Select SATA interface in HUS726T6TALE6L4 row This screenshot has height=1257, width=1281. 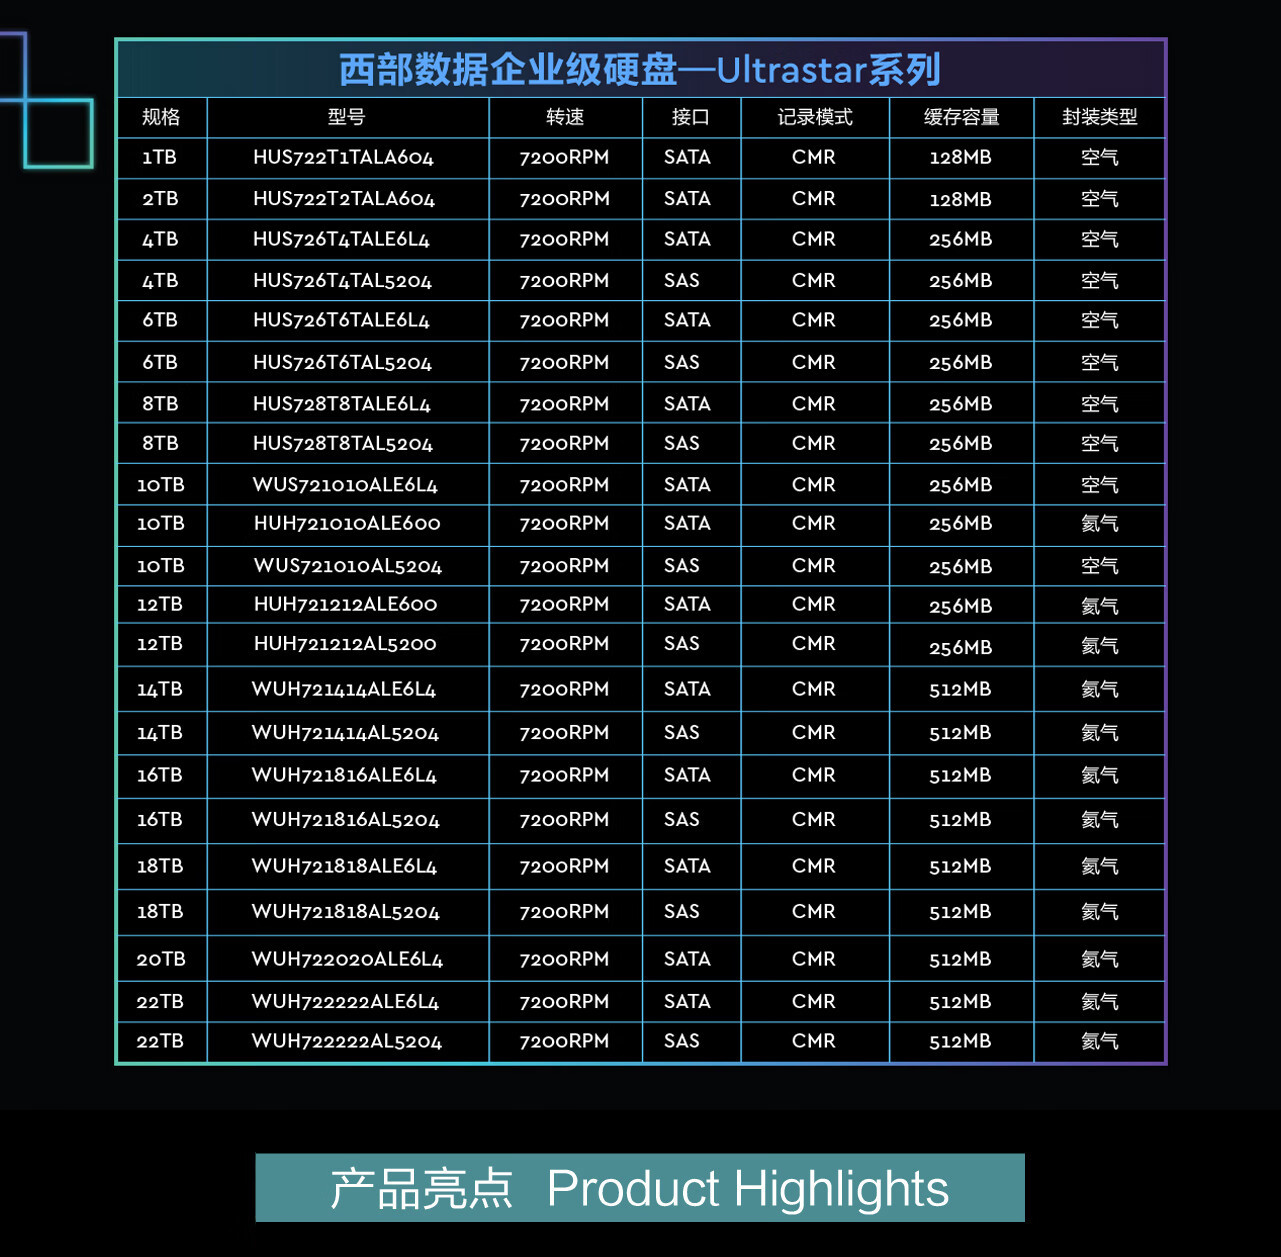click(687, 320)
